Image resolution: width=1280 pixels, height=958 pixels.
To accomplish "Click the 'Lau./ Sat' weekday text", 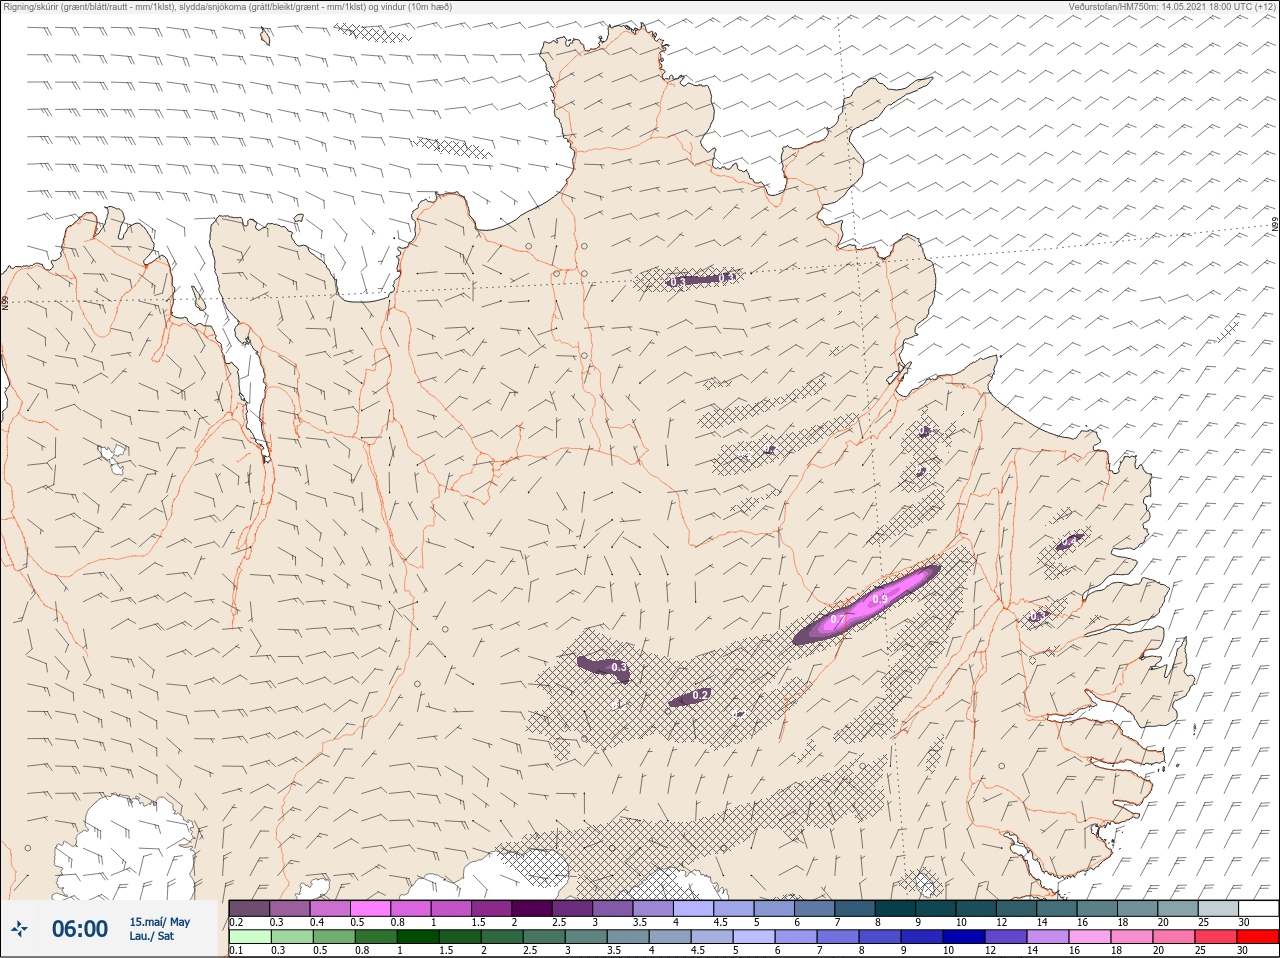I will click(x=151, y=936).
